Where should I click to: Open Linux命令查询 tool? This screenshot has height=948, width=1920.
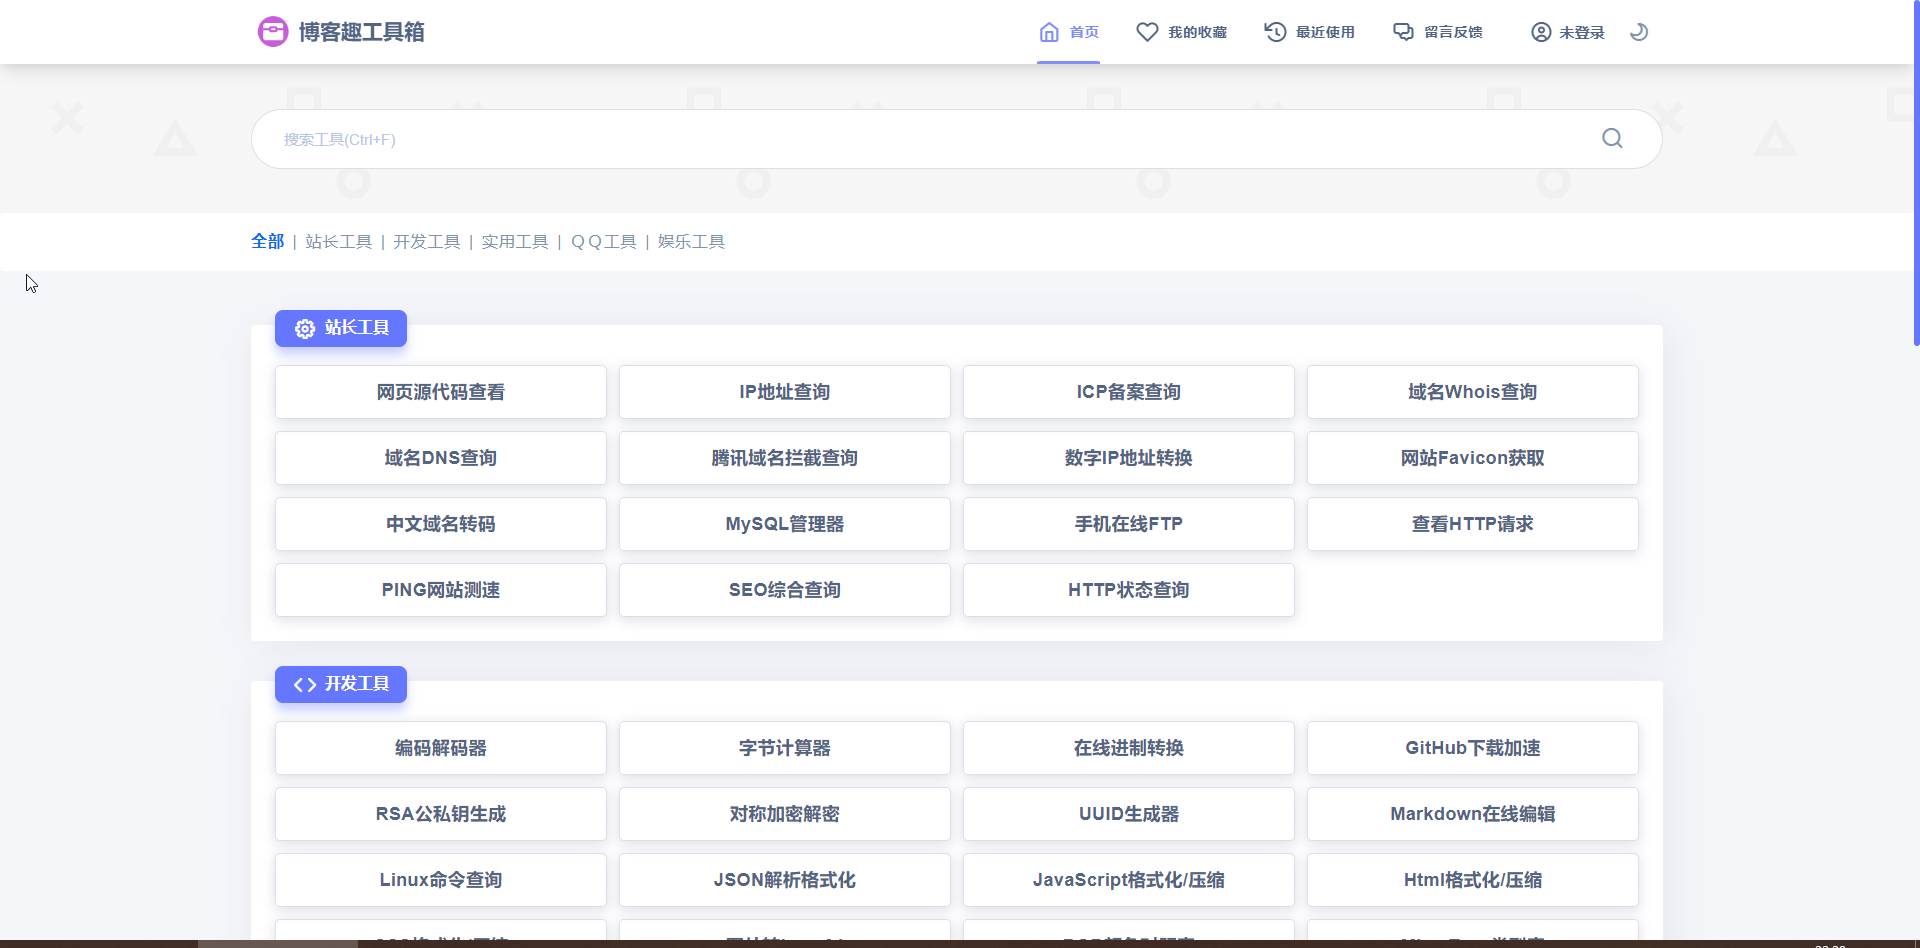(441, 880)
